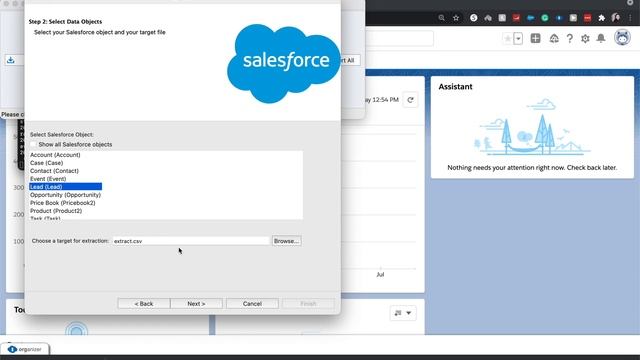Click the grey play-arrow extension icon
Viewport: 640px width, 360px height.
(x=573, y=18)
